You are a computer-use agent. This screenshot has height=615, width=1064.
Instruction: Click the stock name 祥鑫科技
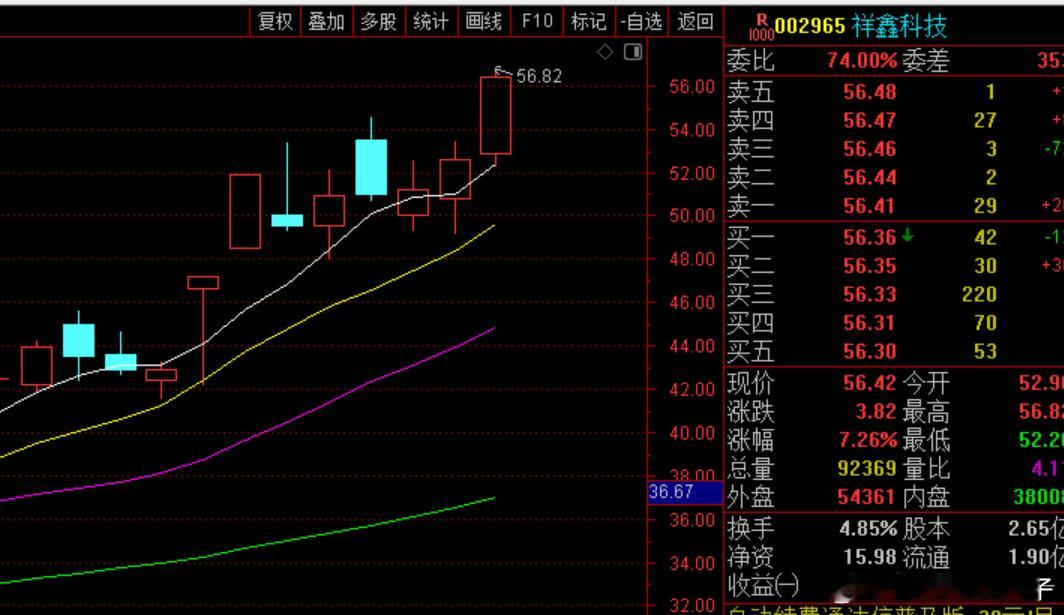[899, 26]
